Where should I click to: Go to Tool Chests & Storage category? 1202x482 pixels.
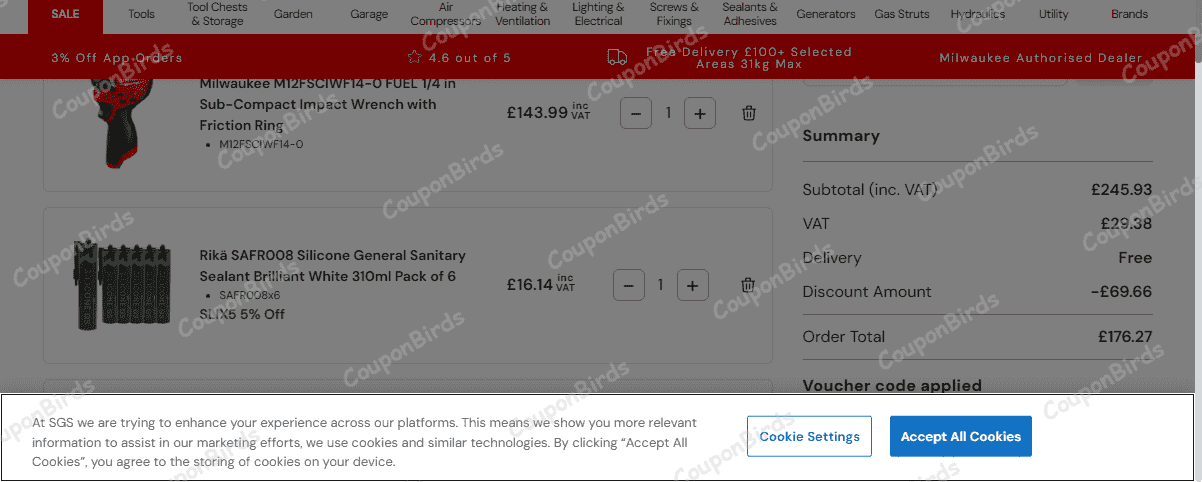coord(217,14)
